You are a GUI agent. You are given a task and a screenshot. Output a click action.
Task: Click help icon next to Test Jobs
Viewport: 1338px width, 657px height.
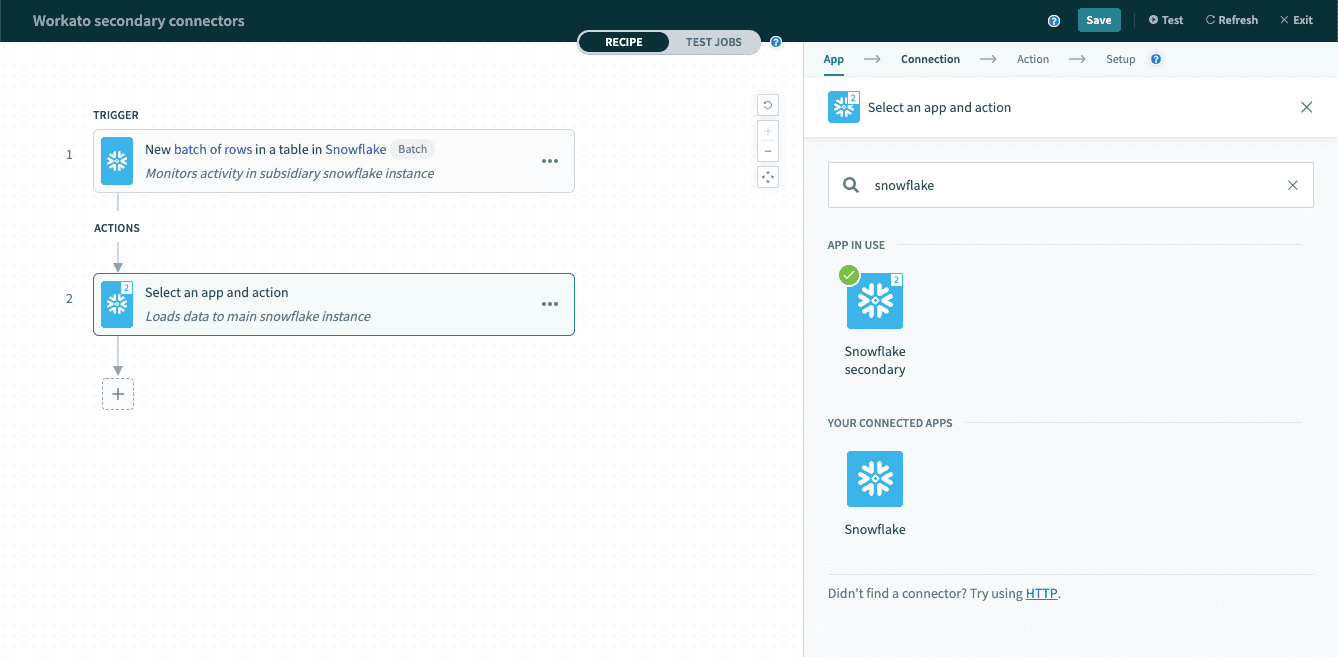coord(776,42)
